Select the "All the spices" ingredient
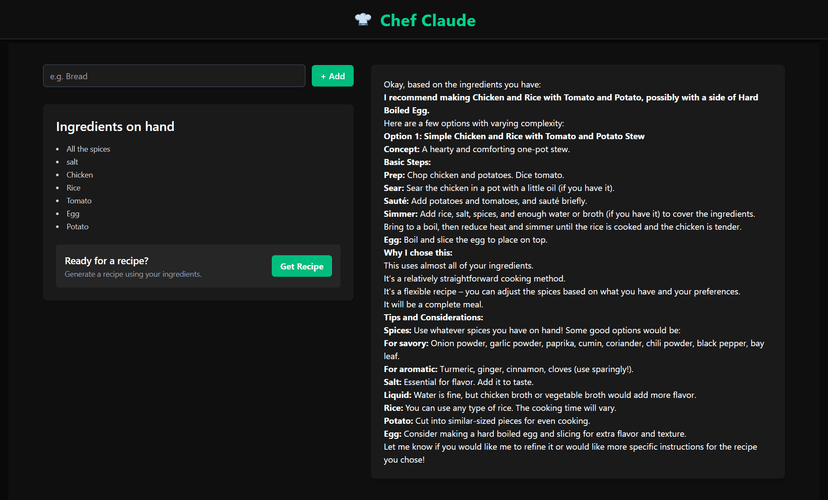 (x=88, y=149)
